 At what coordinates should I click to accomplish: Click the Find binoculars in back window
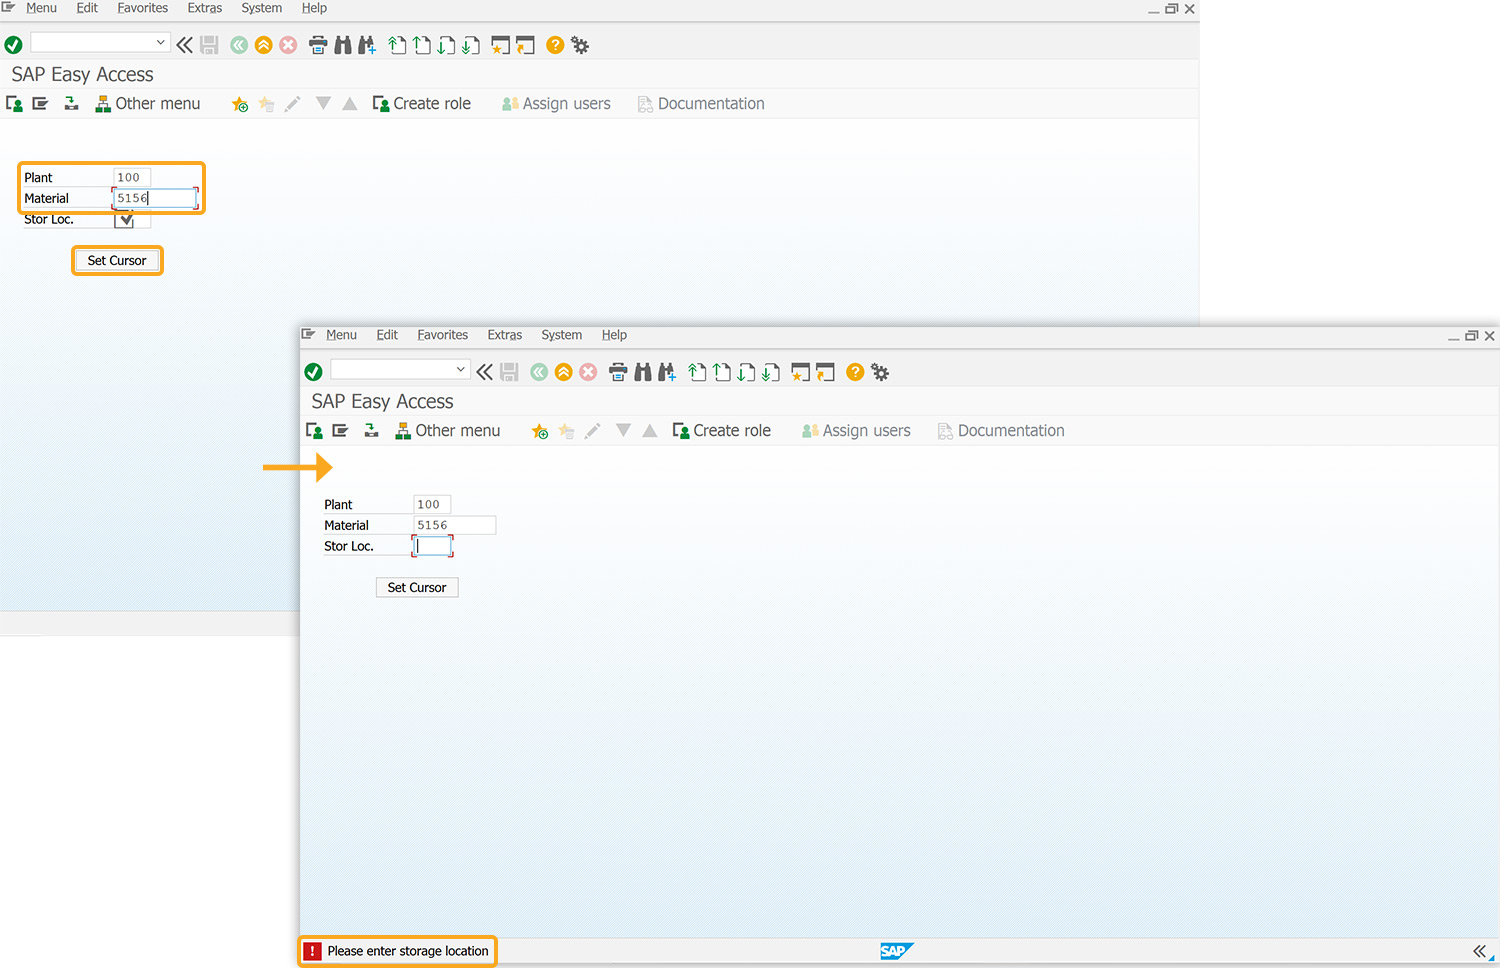pyautogui.click(x=343, y=45)
